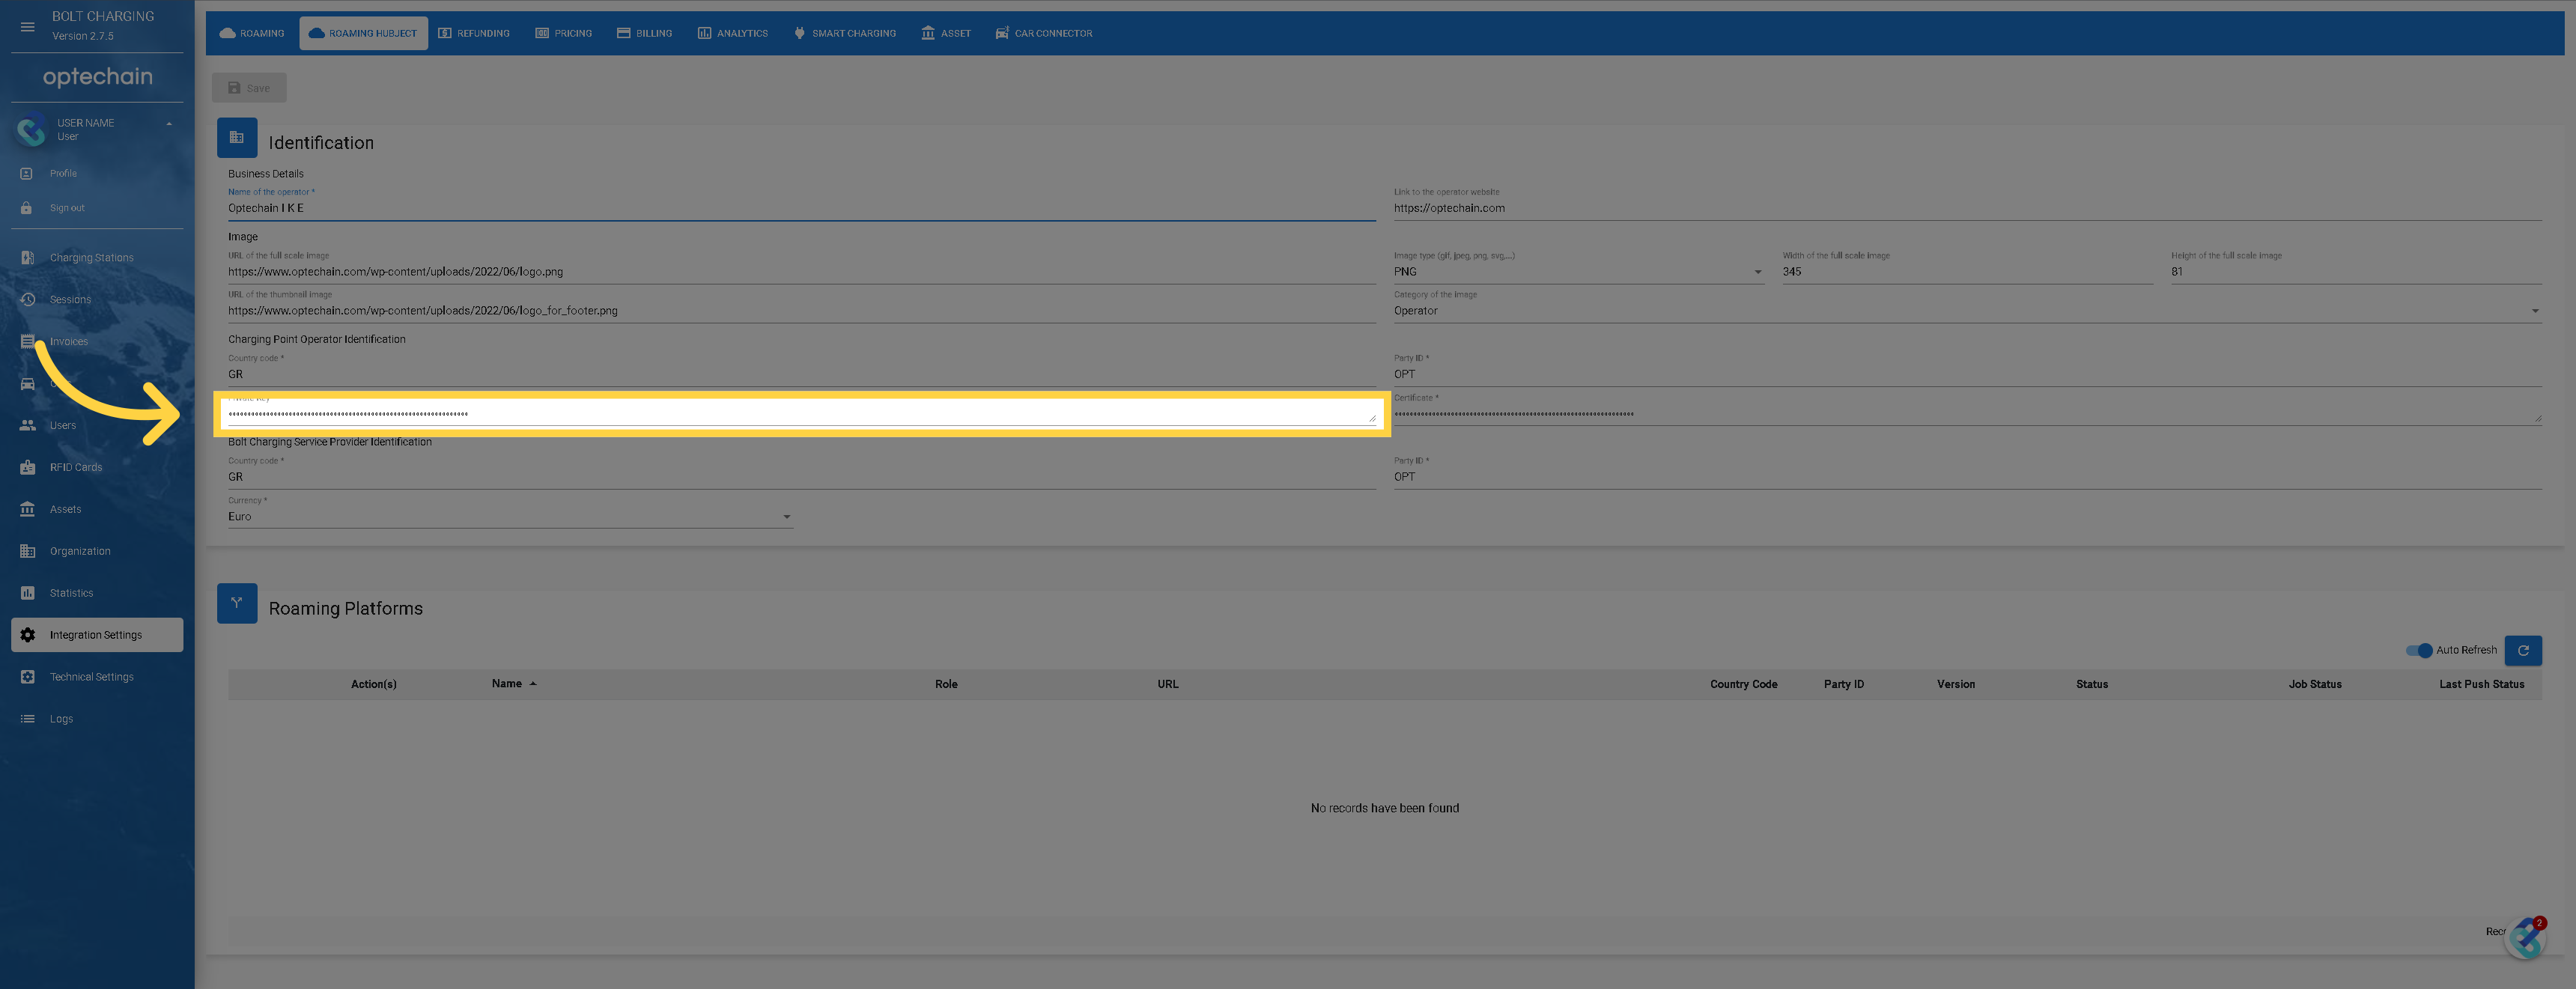
Task: Click optechain logo text
Action: (x=98, y=76)
